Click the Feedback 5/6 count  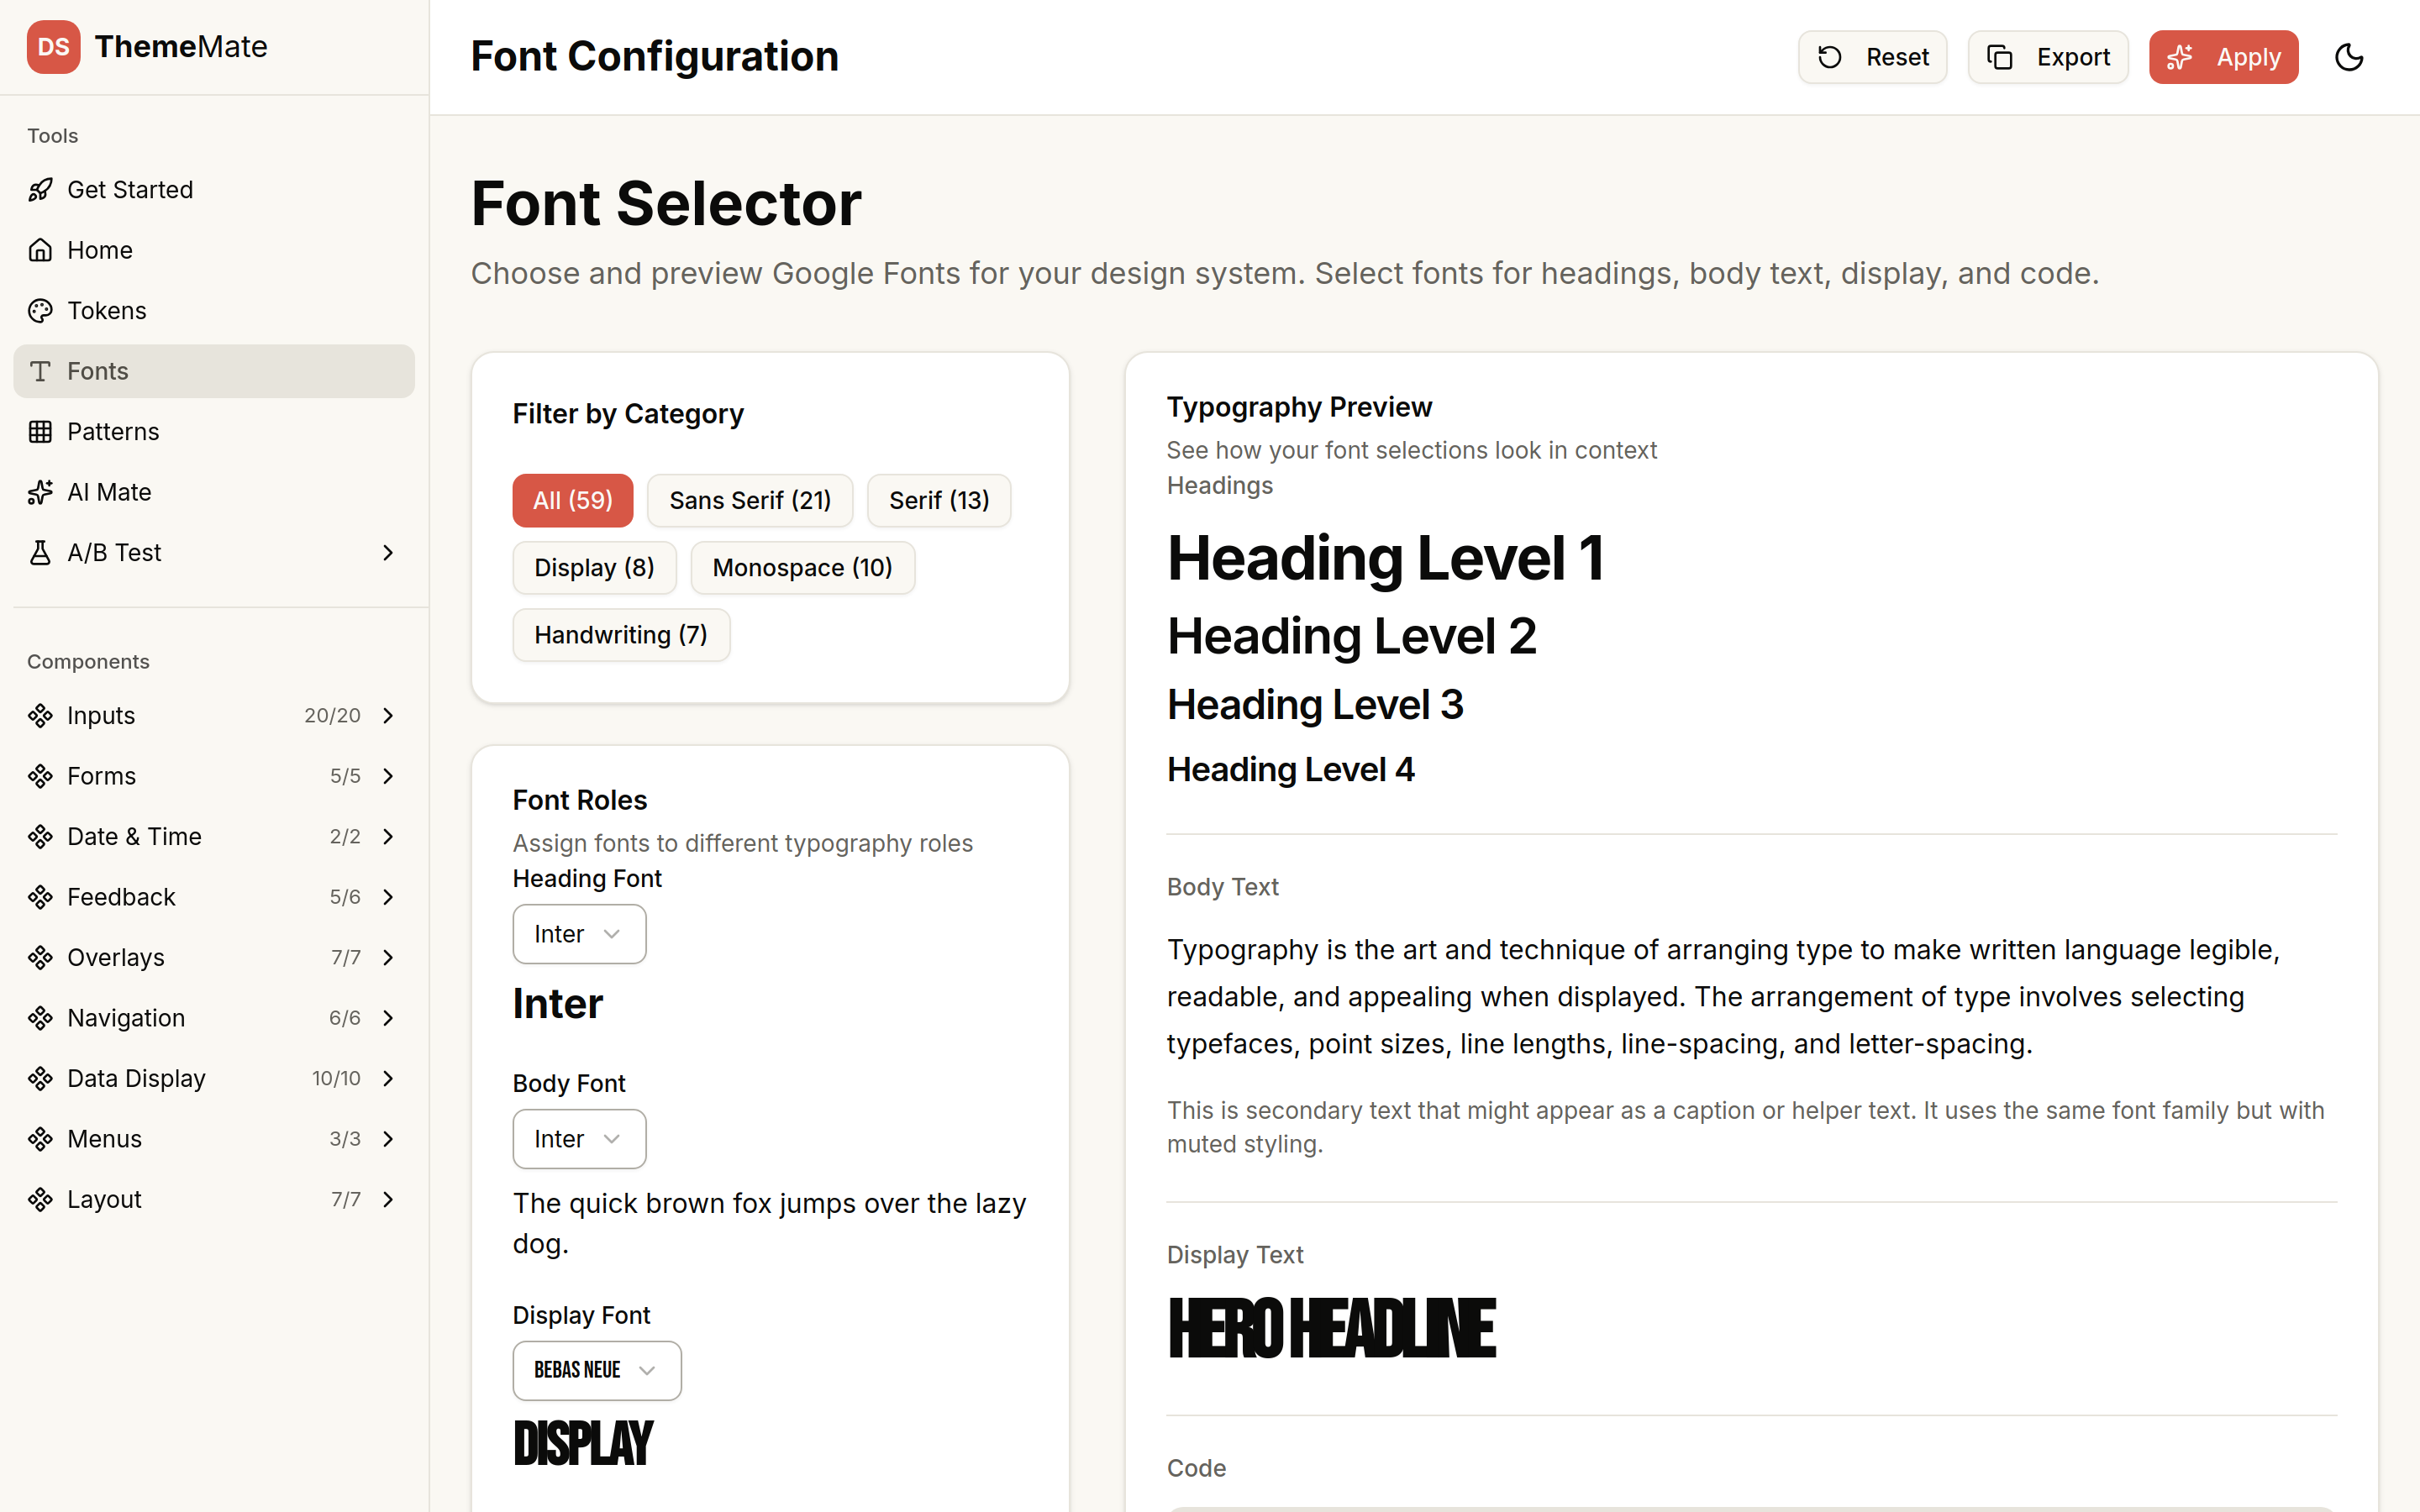tap(345, 897)
